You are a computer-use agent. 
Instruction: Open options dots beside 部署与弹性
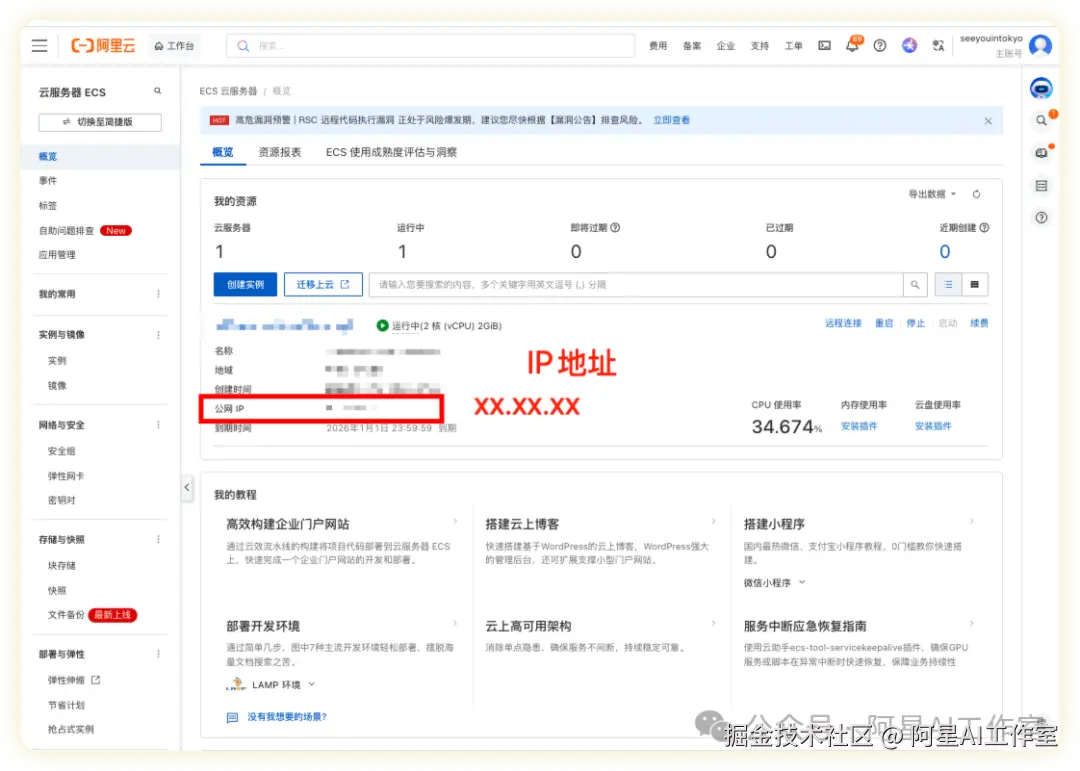click(x=158, y=654)
